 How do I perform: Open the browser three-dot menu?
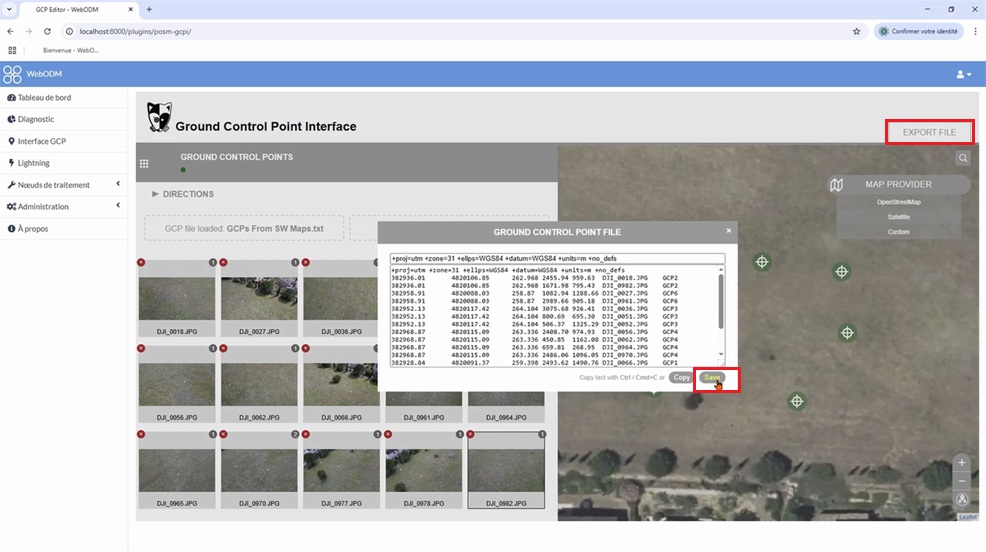[x=975, y=31]
